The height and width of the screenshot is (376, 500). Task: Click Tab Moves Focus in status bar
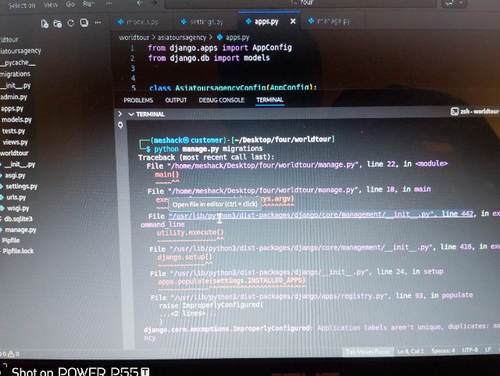click(x=368, y=352)
